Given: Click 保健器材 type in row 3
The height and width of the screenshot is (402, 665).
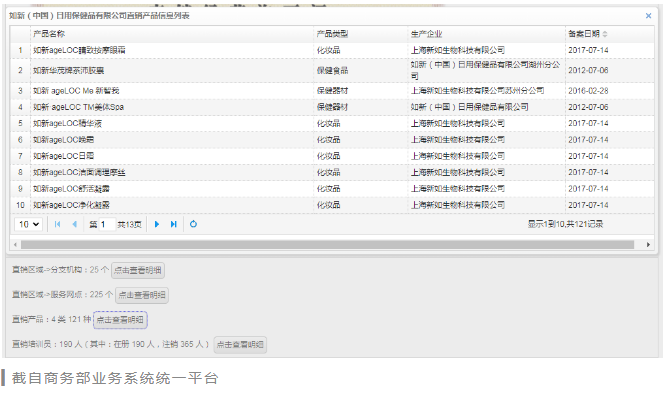Looking at the screenshot, I should click(x=332, y=91).
